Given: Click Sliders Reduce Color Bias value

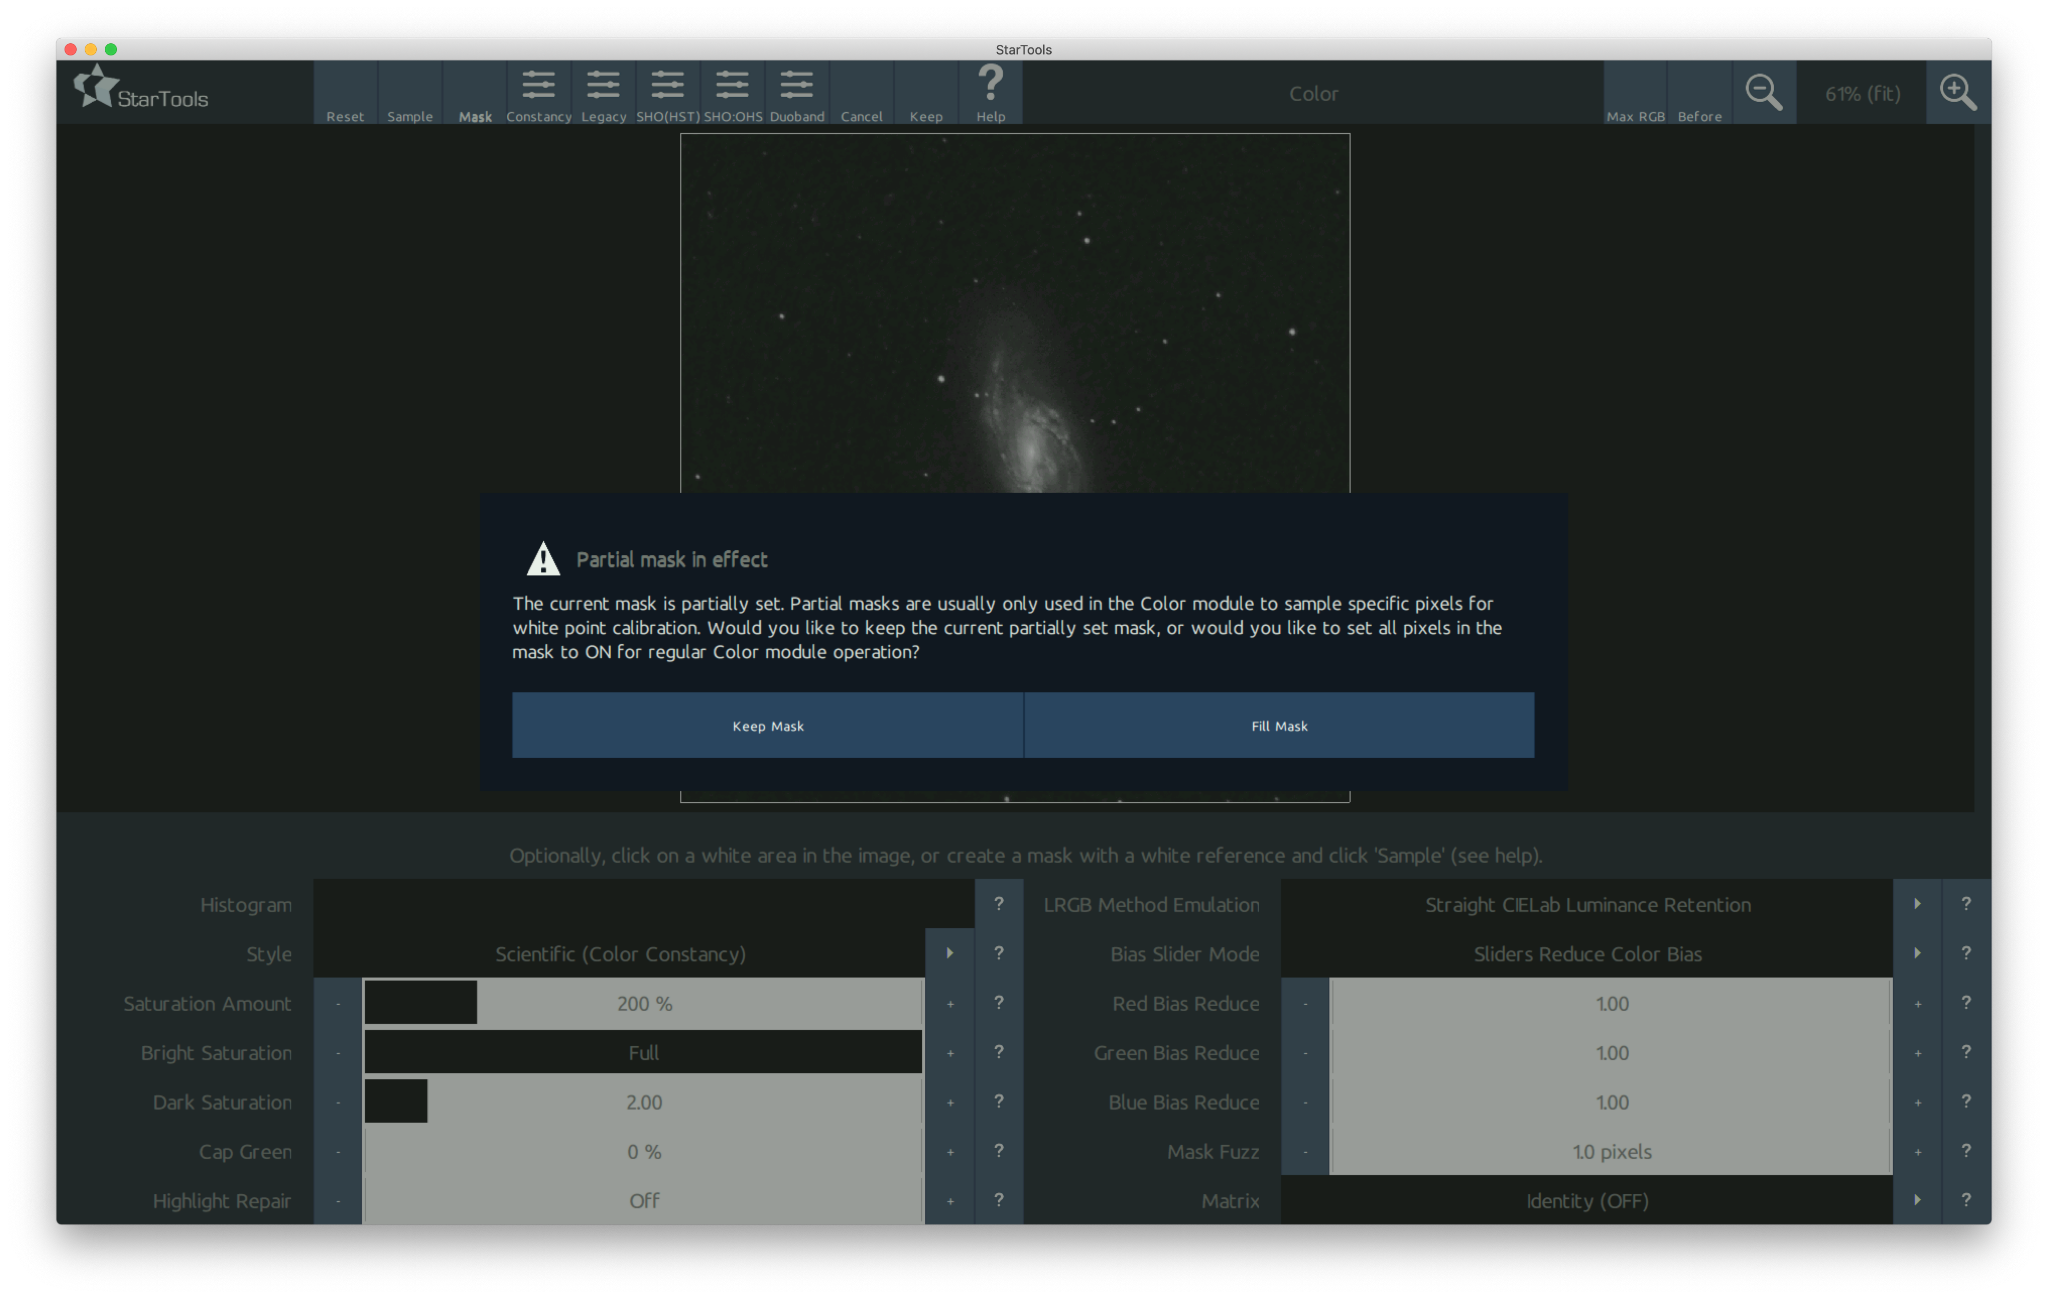Looking at the screenshot, I should [1587, 954].
